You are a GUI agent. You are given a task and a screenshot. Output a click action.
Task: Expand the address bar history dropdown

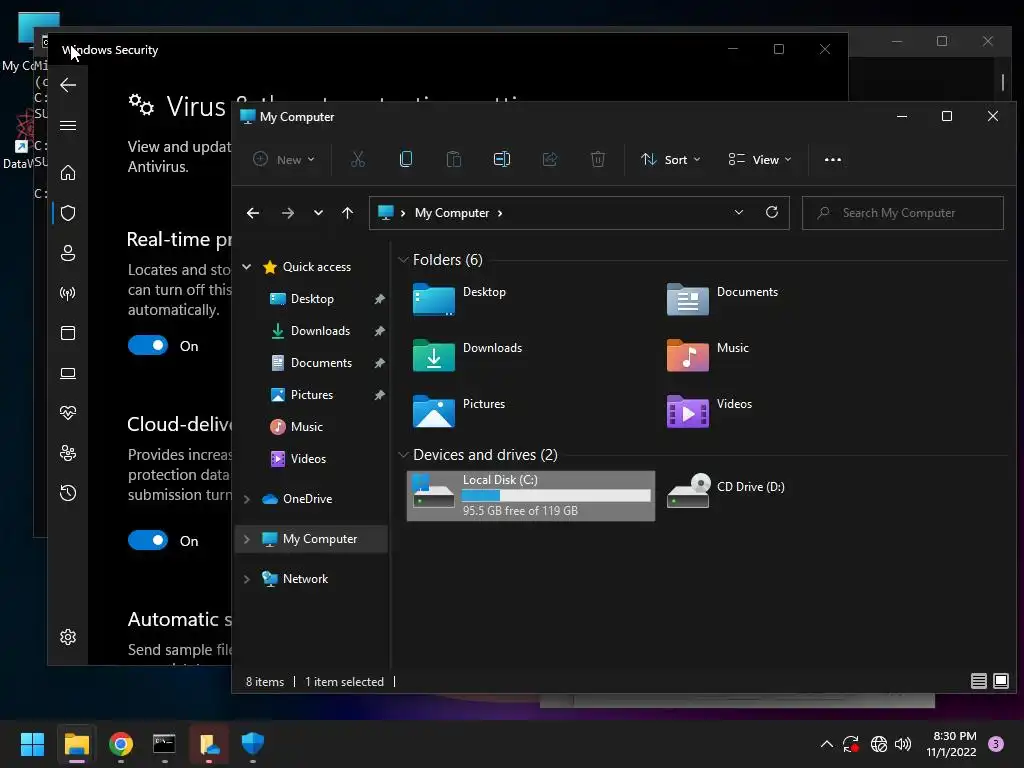click(x=739, y=212)
